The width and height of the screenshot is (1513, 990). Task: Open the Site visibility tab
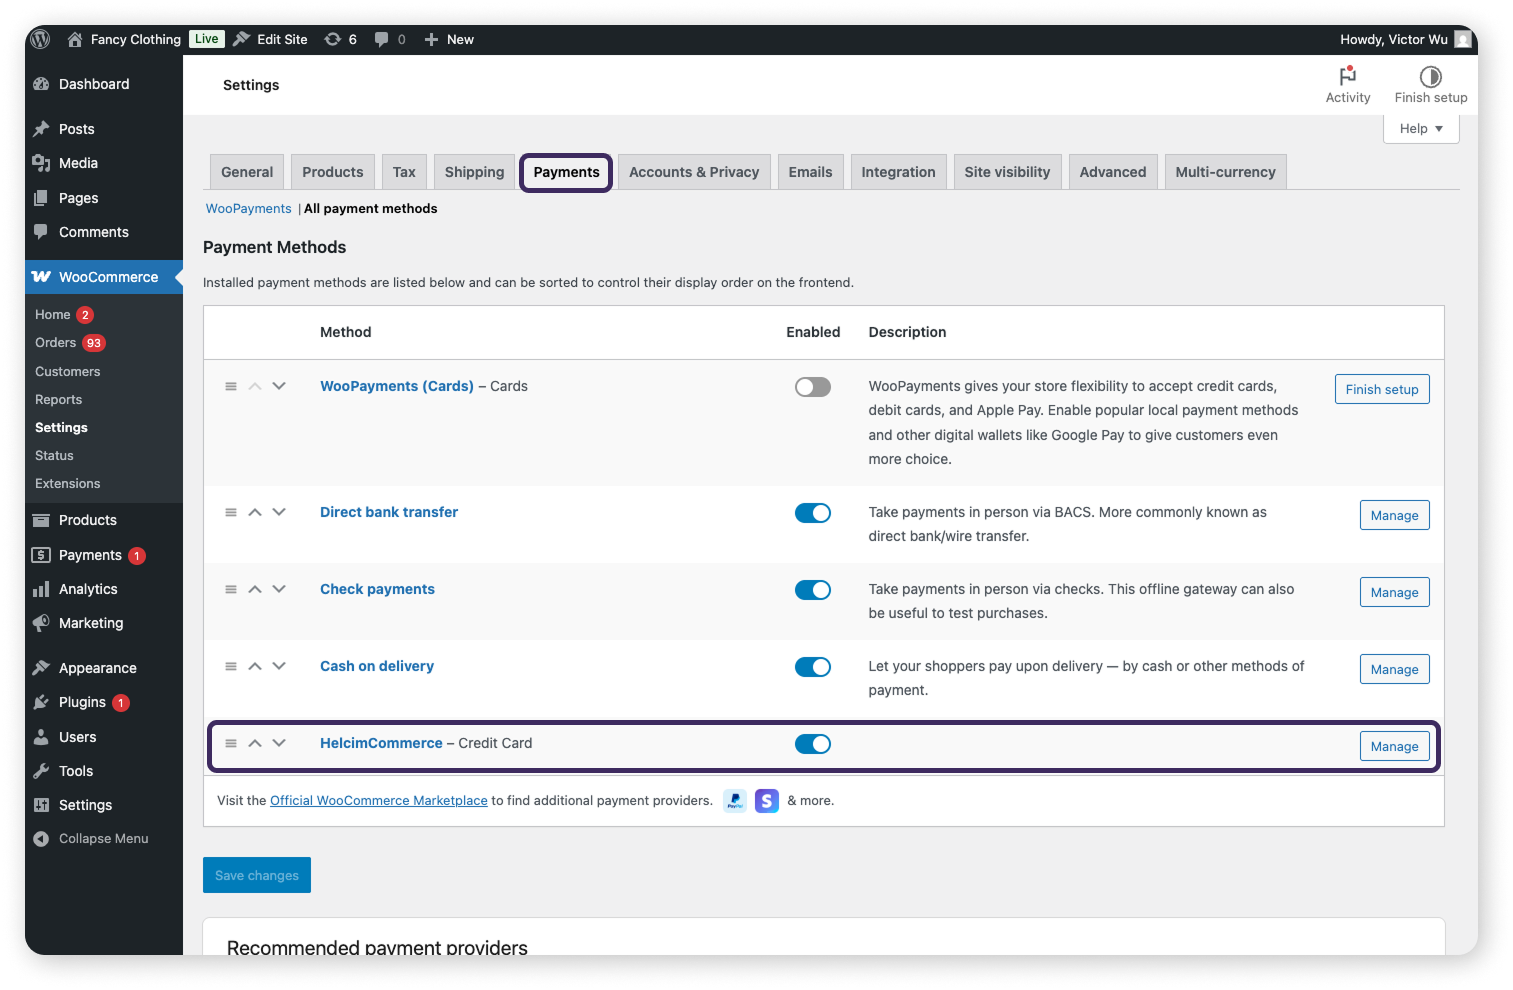point(1007,172)
